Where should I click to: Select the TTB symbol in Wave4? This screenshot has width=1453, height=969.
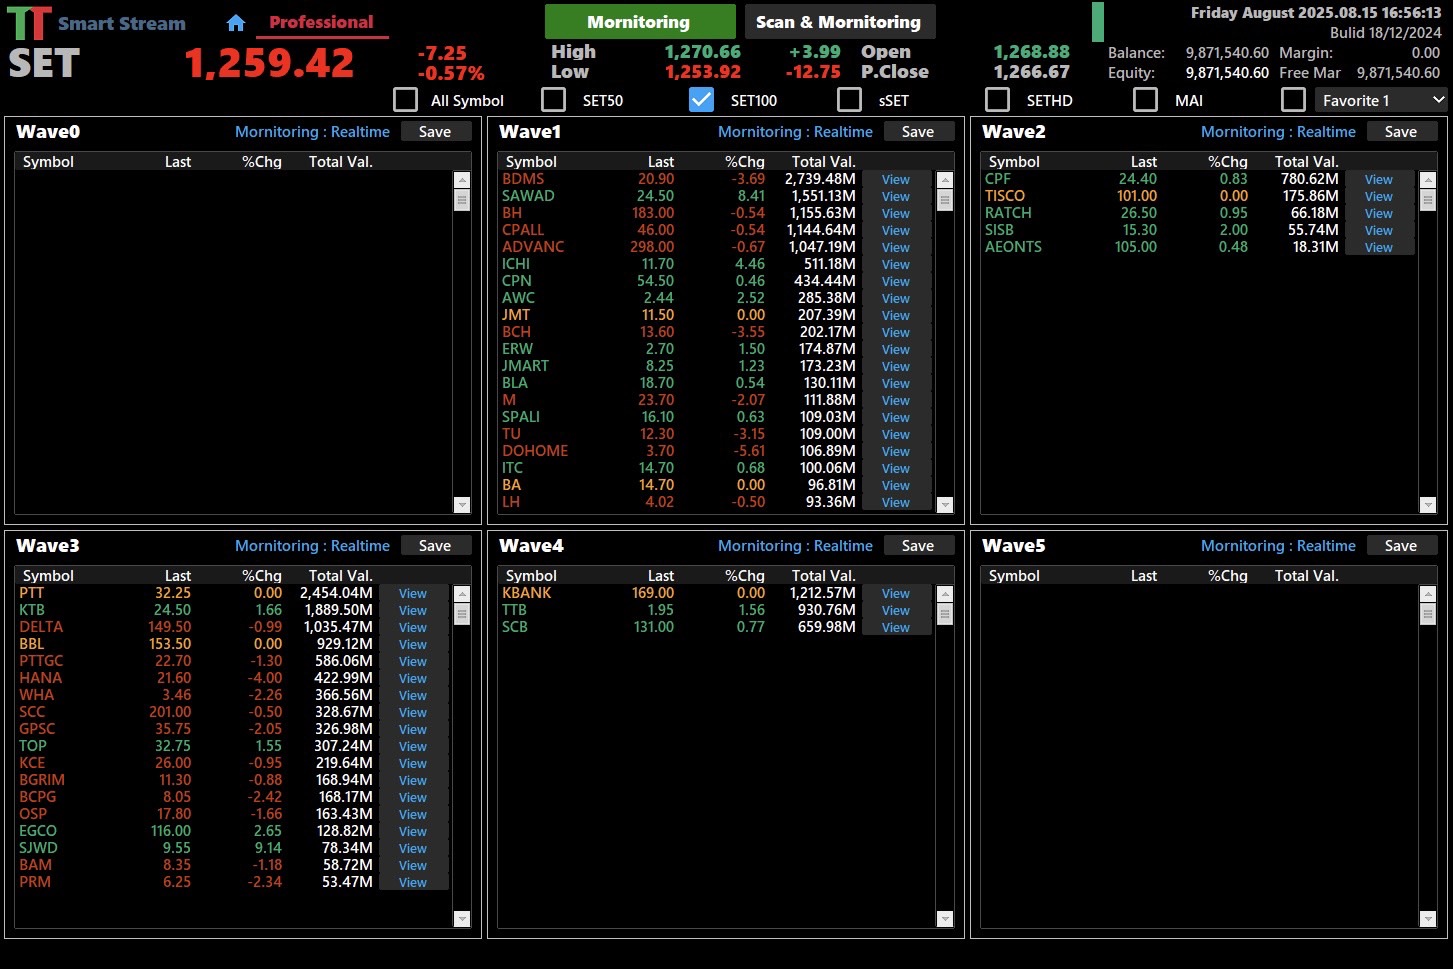pyautogui.click(x=514, y=610)
